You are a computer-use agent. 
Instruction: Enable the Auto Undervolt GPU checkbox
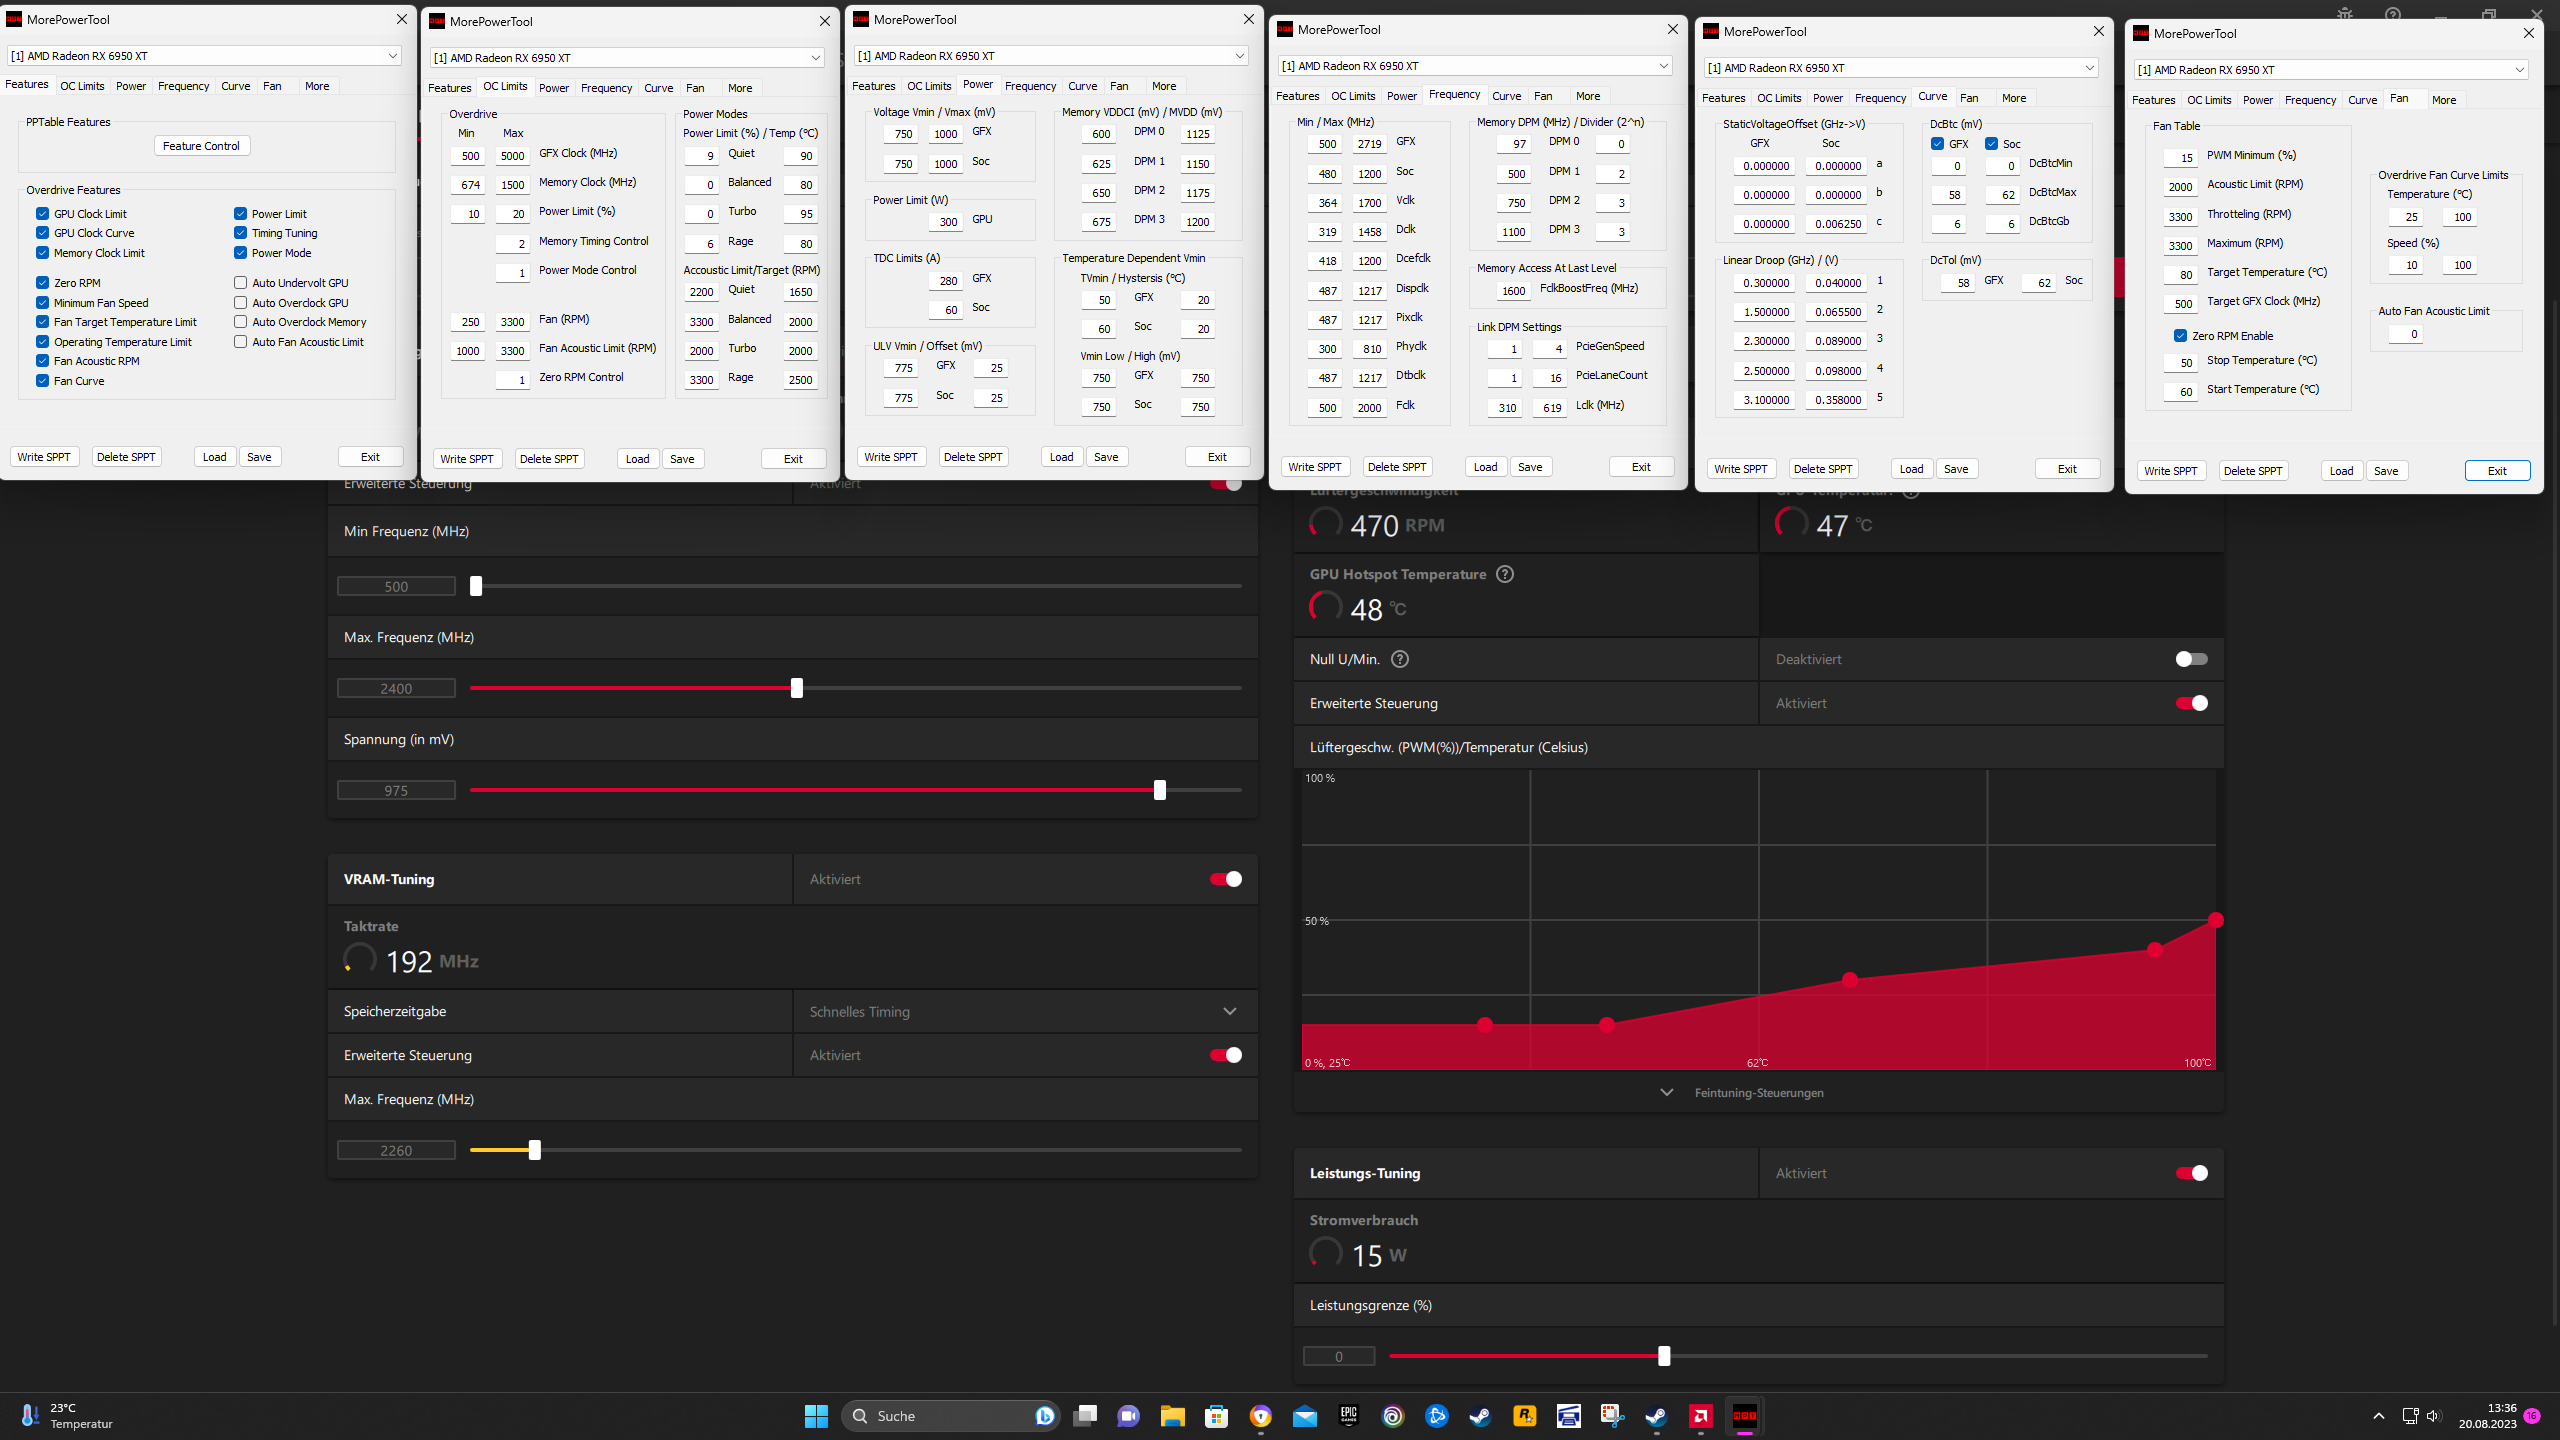click(x=241, y=283)
